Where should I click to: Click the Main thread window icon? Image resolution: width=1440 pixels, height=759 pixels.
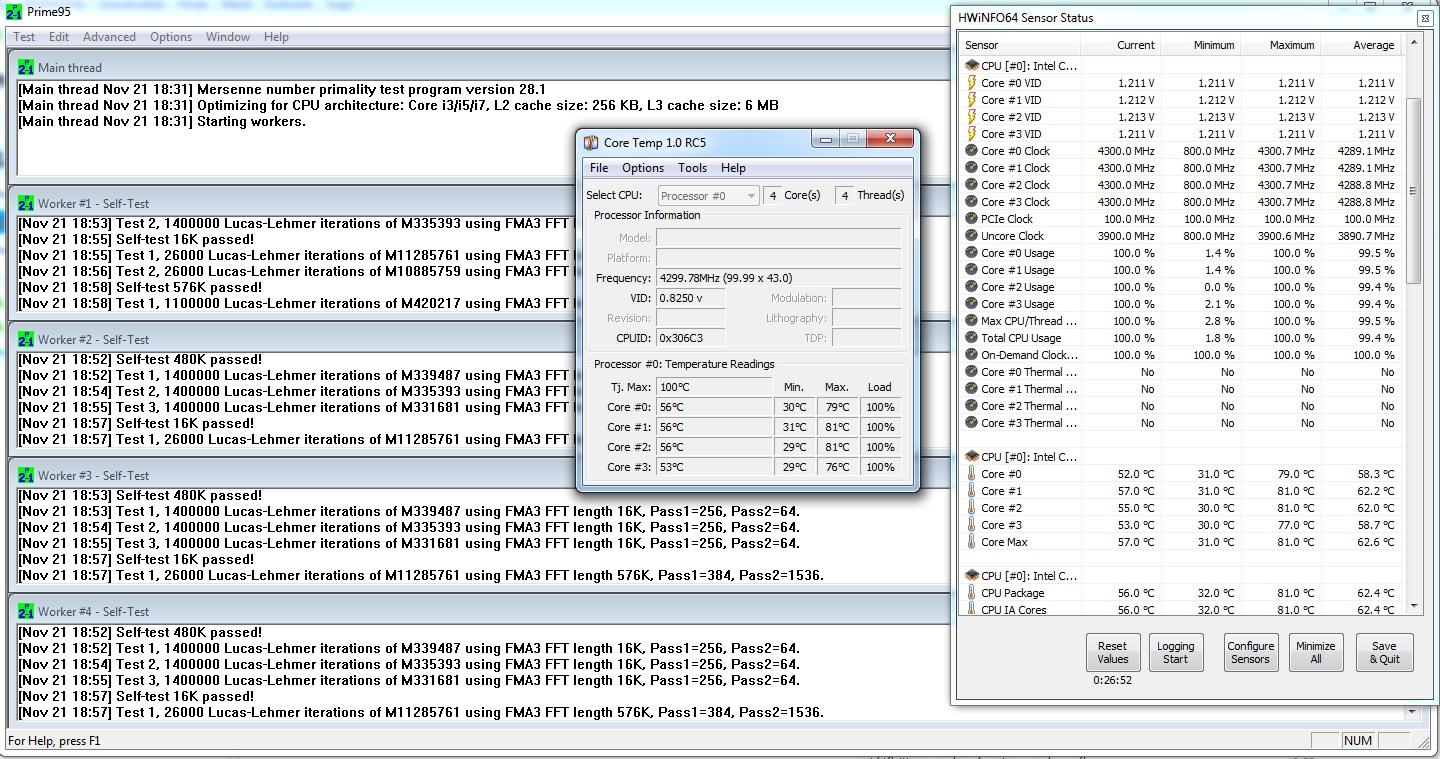click(26, 67)
